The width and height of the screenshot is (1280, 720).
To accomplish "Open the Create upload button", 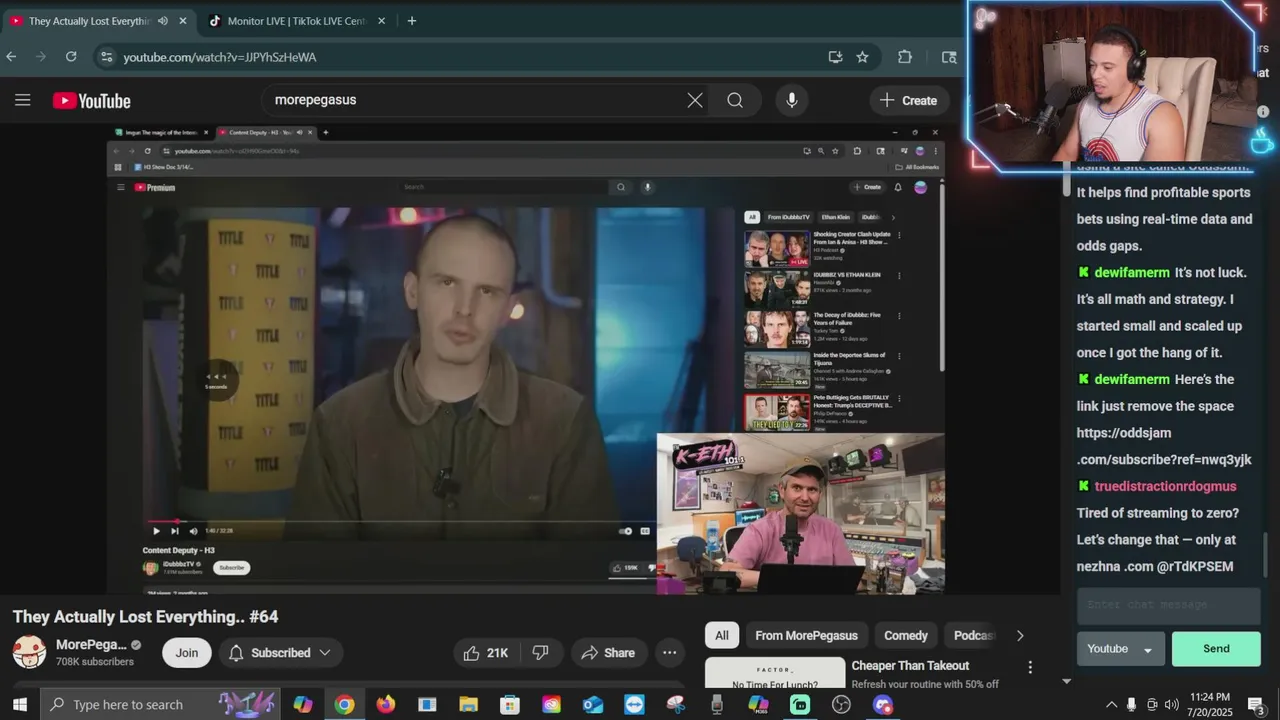I will click(x=909, y=100).
